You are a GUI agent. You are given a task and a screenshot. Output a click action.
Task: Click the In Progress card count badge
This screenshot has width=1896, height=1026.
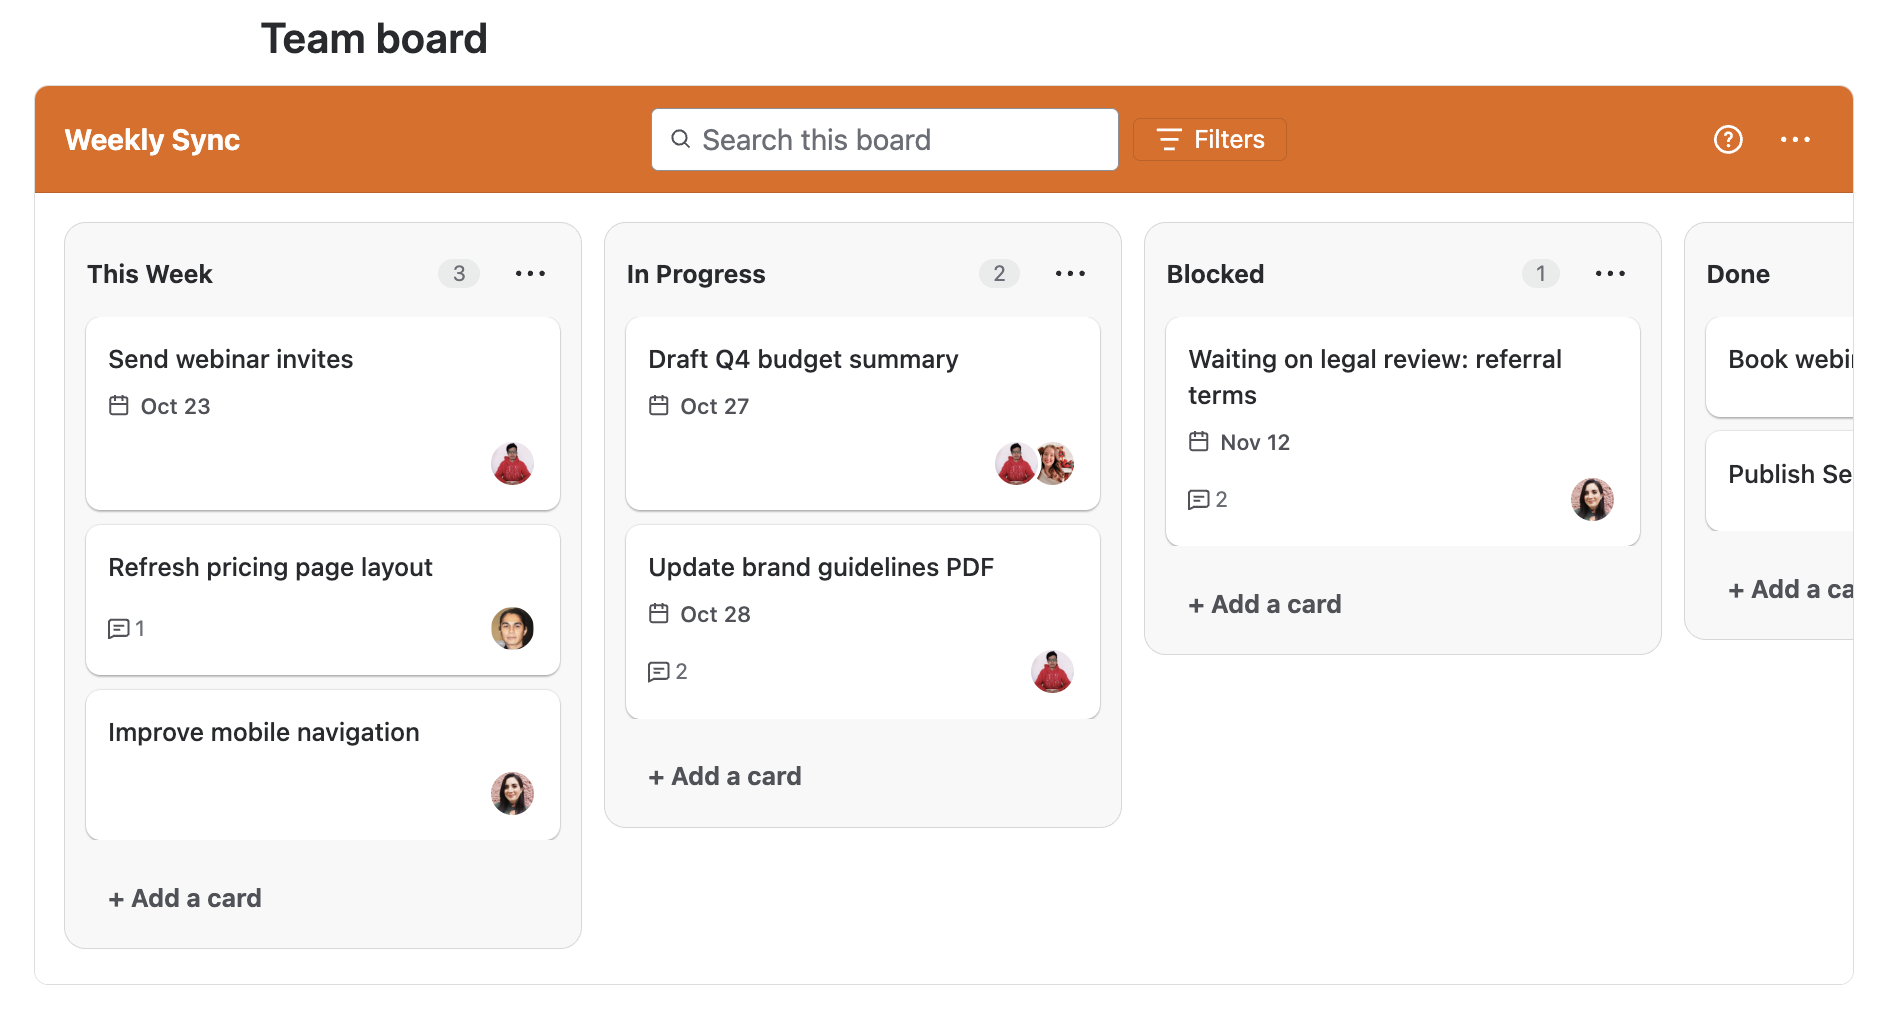(x=999, y=274)
